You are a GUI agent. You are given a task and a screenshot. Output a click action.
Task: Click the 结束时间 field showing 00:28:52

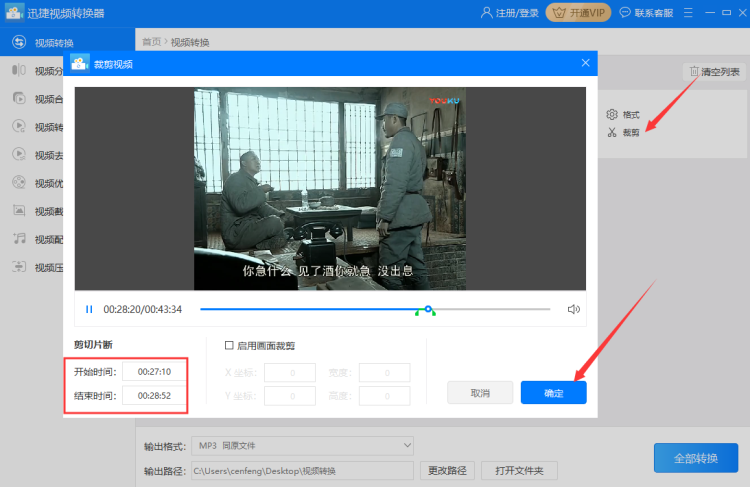pyautogui.click(x=154, y=396)
